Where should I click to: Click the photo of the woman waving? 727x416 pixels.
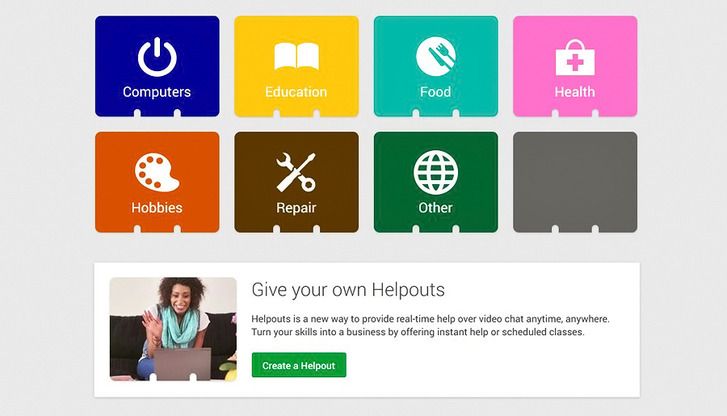pos(173,328)
